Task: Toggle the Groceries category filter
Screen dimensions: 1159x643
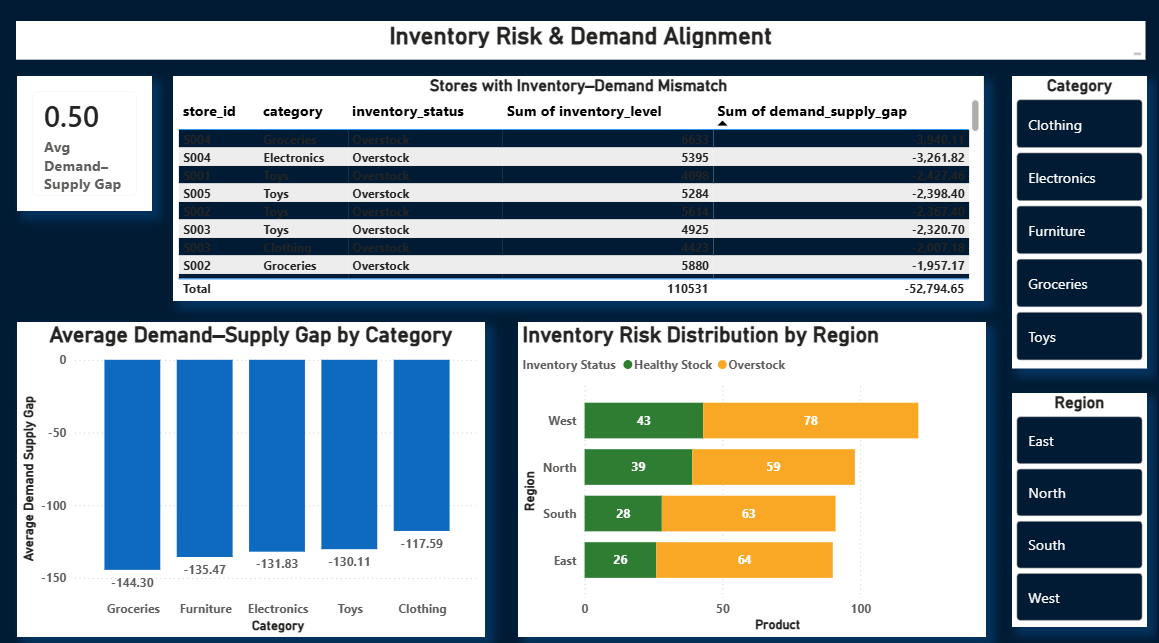Action: [1079, 282]
